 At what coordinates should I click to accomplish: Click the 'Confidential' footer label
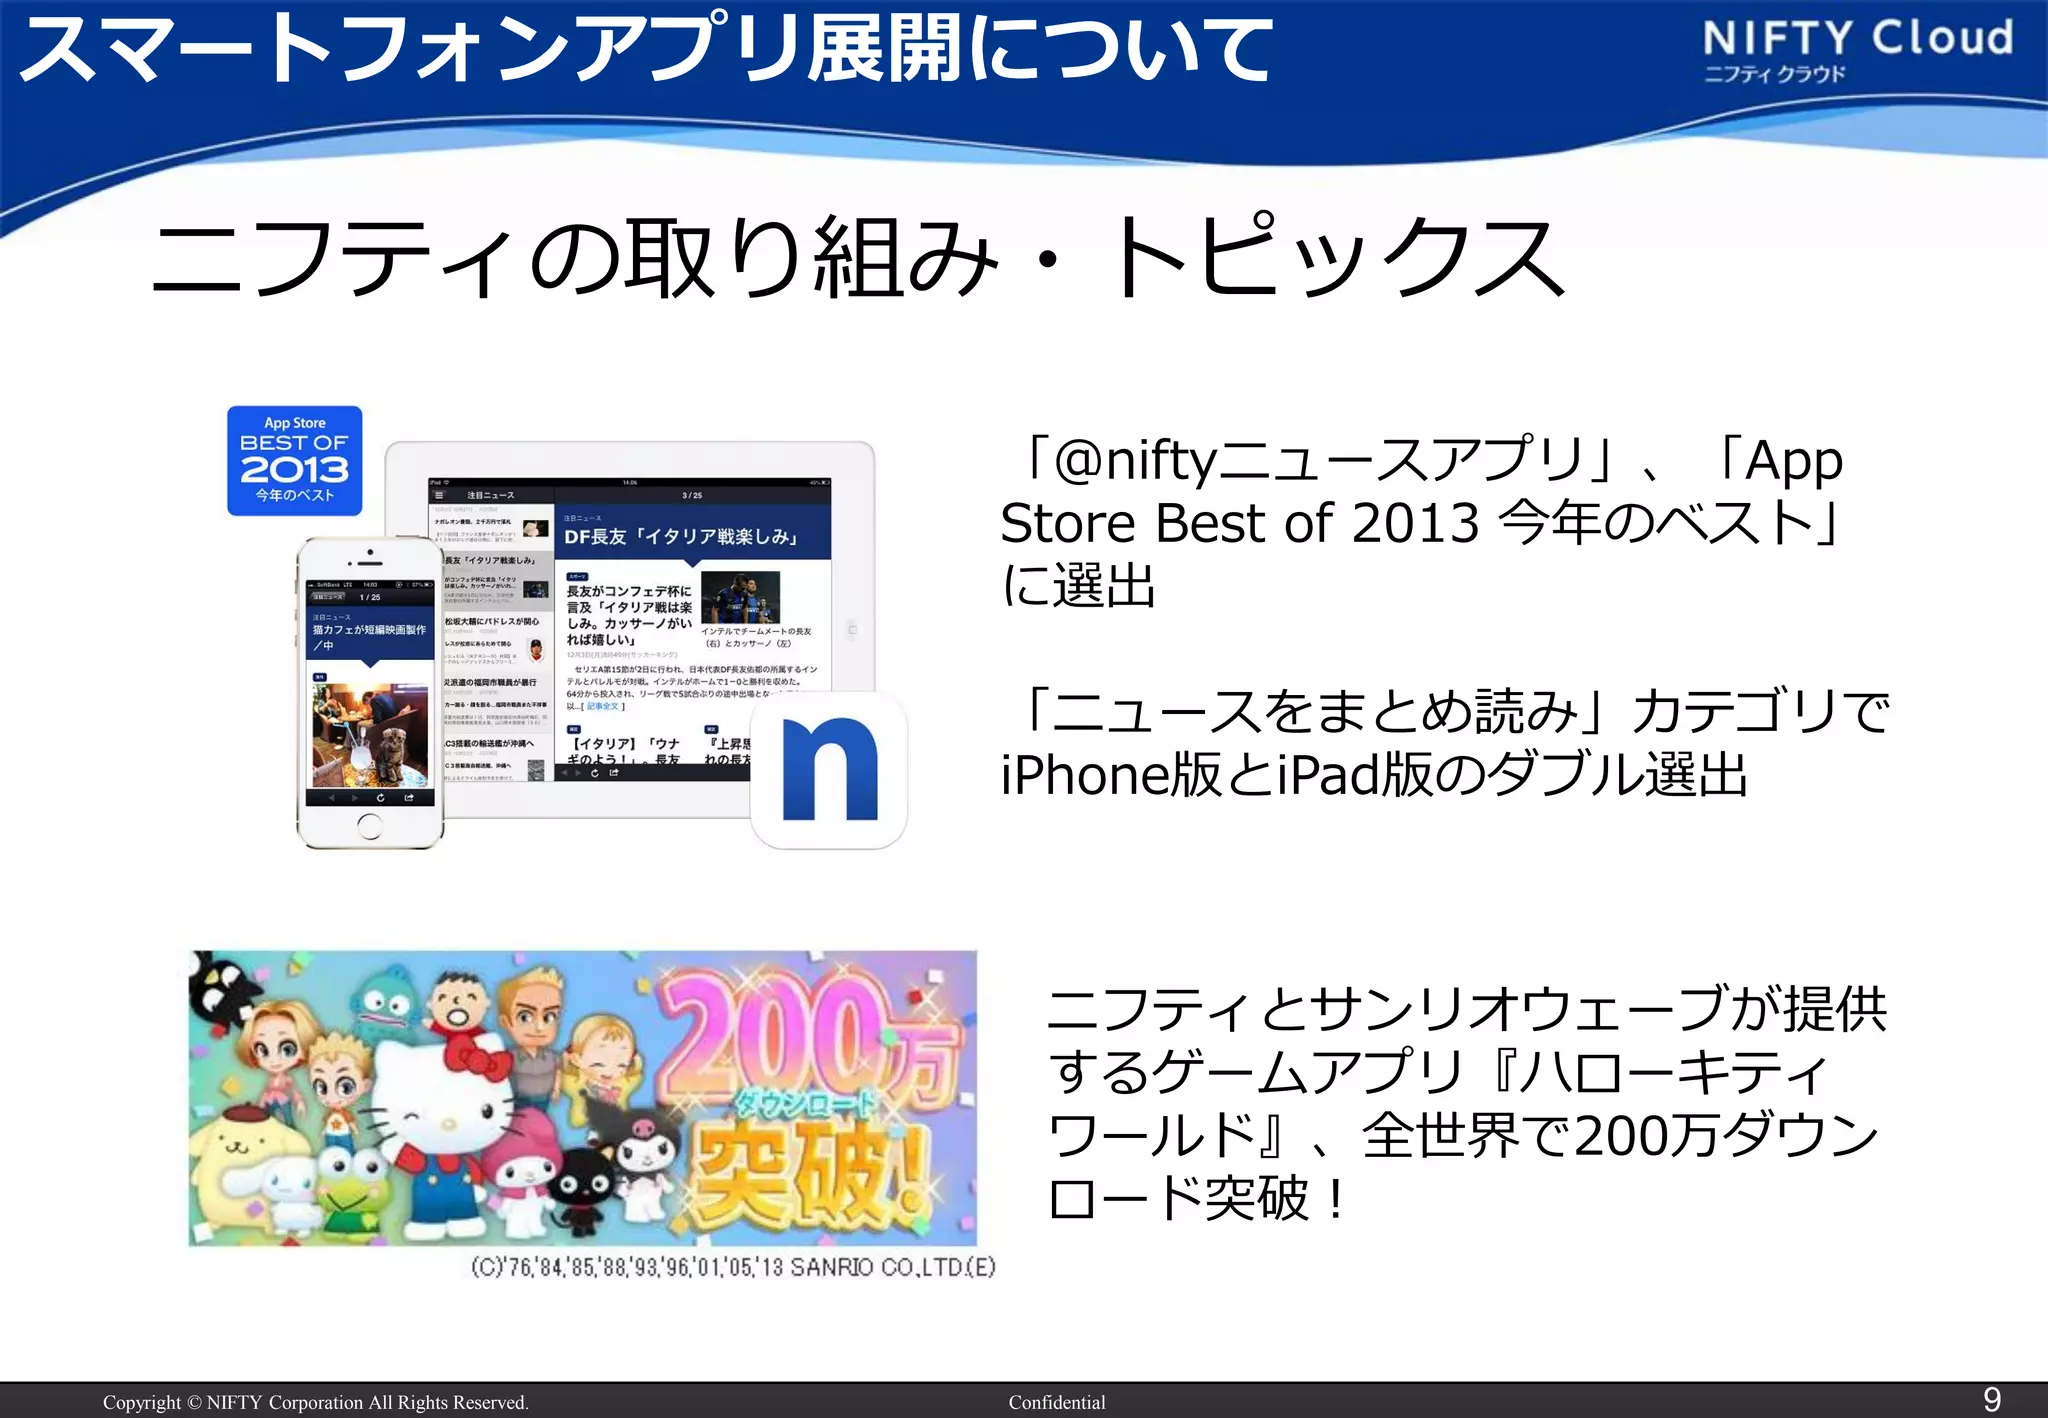coord(1057,1402)
